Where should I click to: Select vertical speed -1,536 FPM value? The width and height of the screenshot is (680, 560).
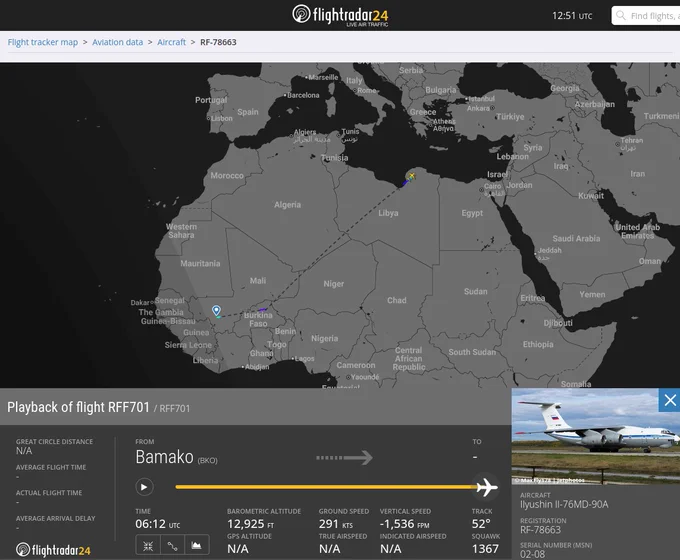(405, 524)
